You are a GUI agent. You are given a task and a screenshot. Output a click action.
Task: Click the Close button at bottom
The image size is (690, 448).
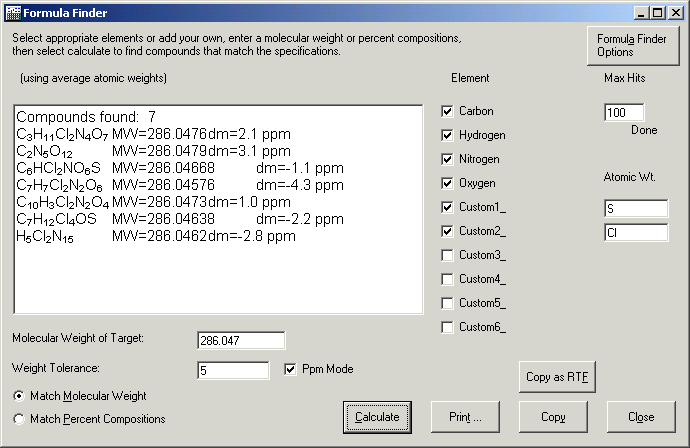(x=641, y=417)
